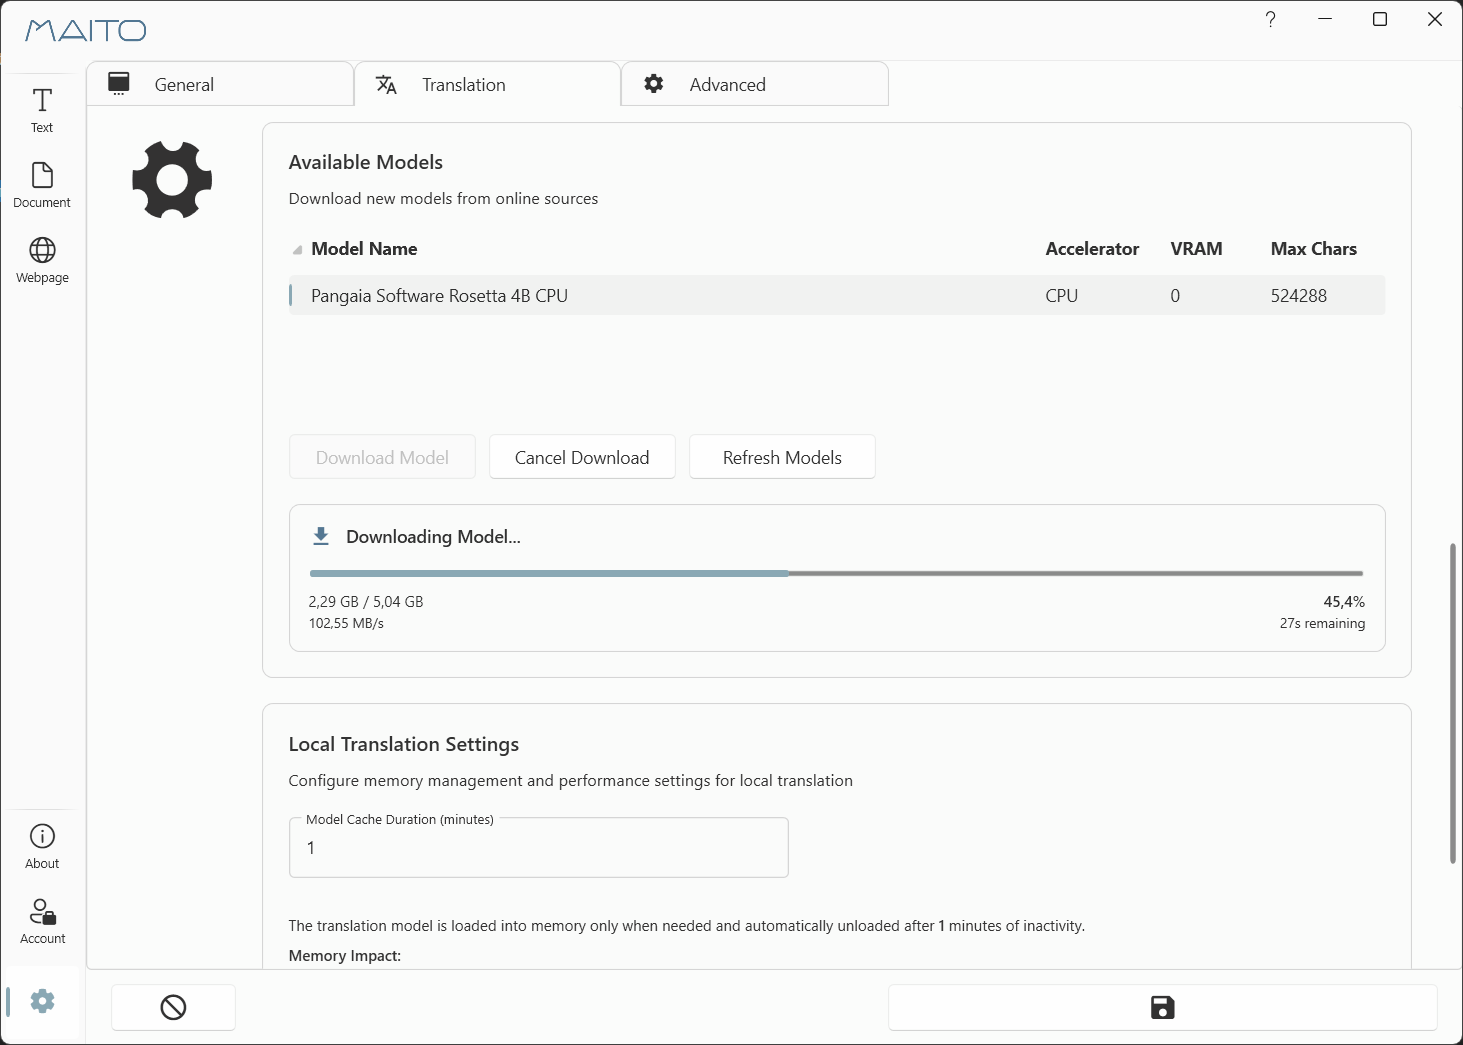Viewport: 1463px width, 1045px height.
Task: Click the Model Cache Duration input field
Action: 538,848
